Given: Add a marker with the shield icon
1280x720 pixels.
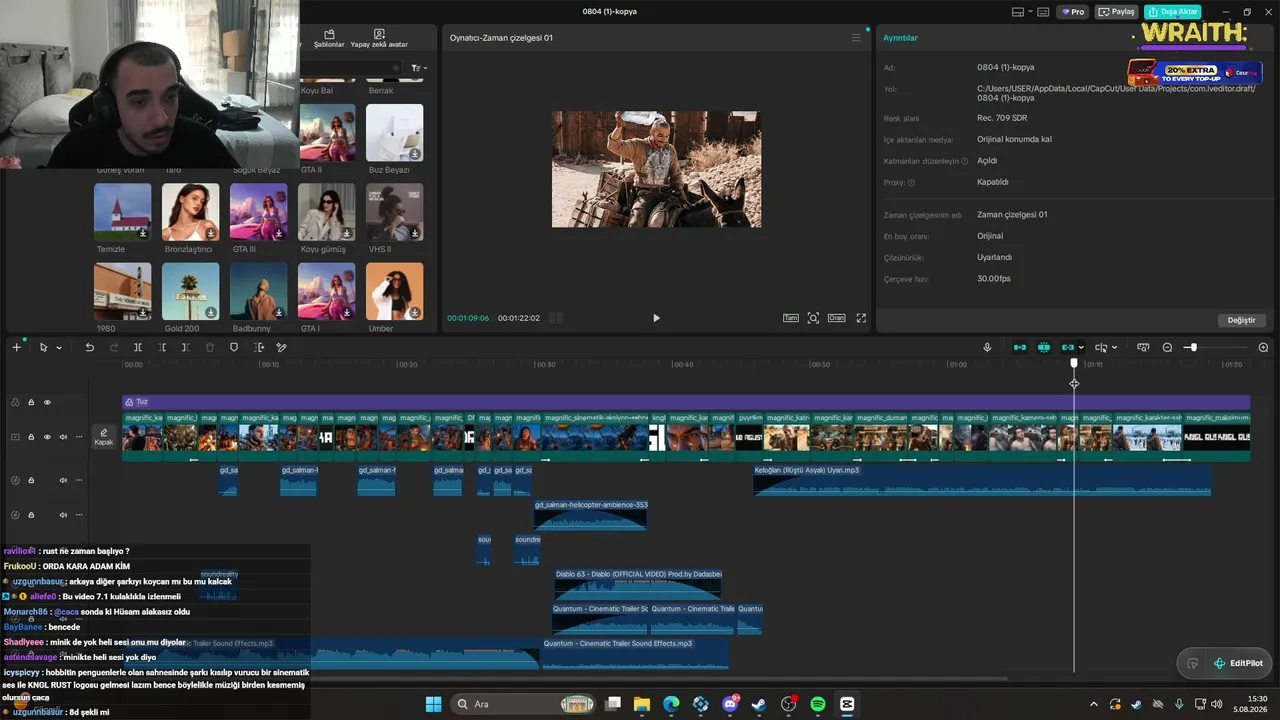Looking at the screenshot, I should point(234,347).
